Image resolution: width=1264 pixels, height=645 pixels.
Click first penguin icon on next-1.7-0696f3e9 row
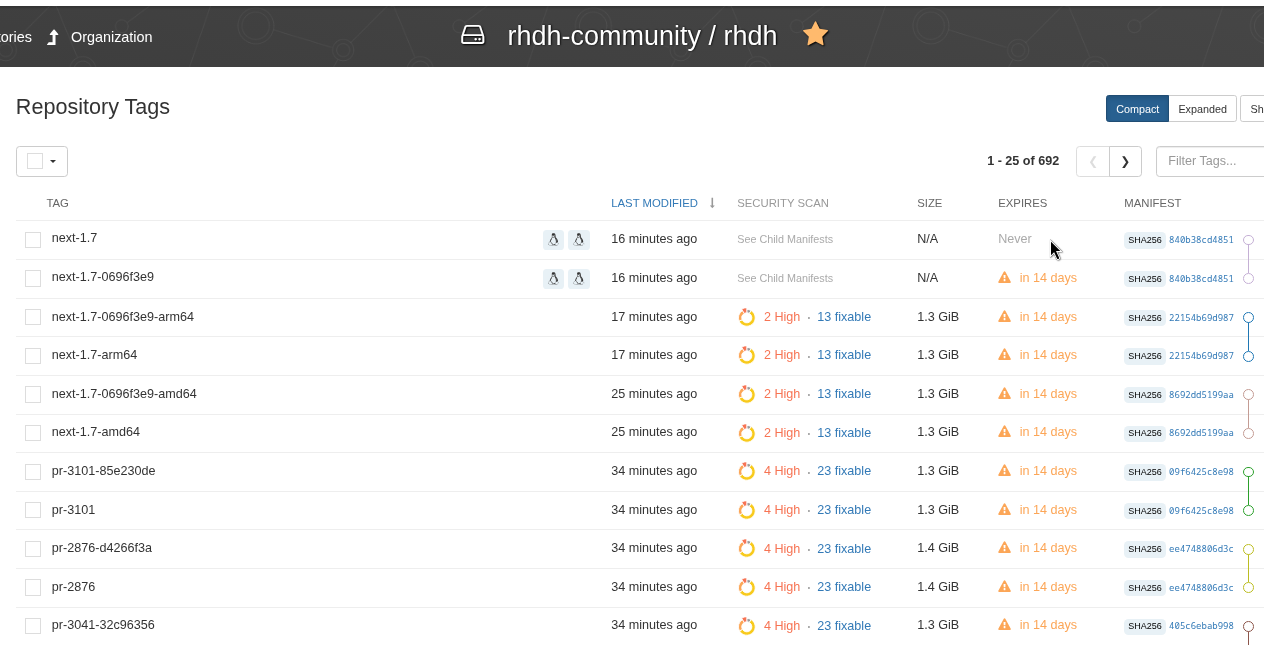pyautogui.click(x=553, y=279)
